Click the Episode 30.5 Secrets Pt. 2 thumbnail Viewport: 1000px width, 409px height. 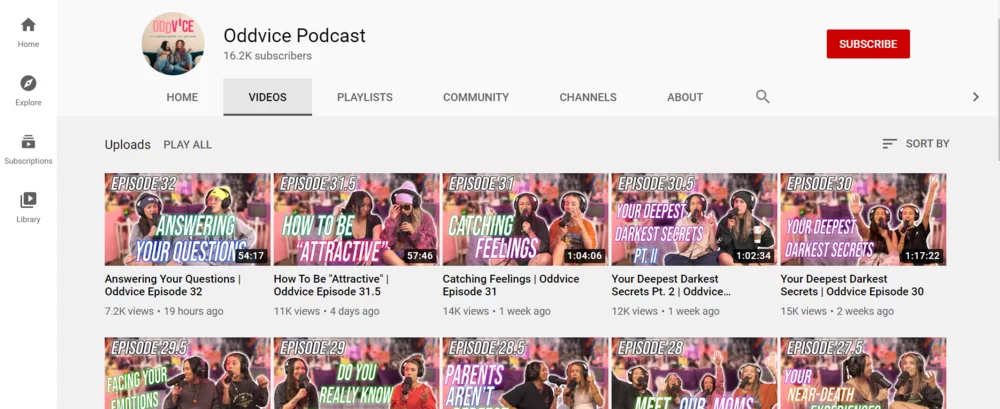click(694, 219)
